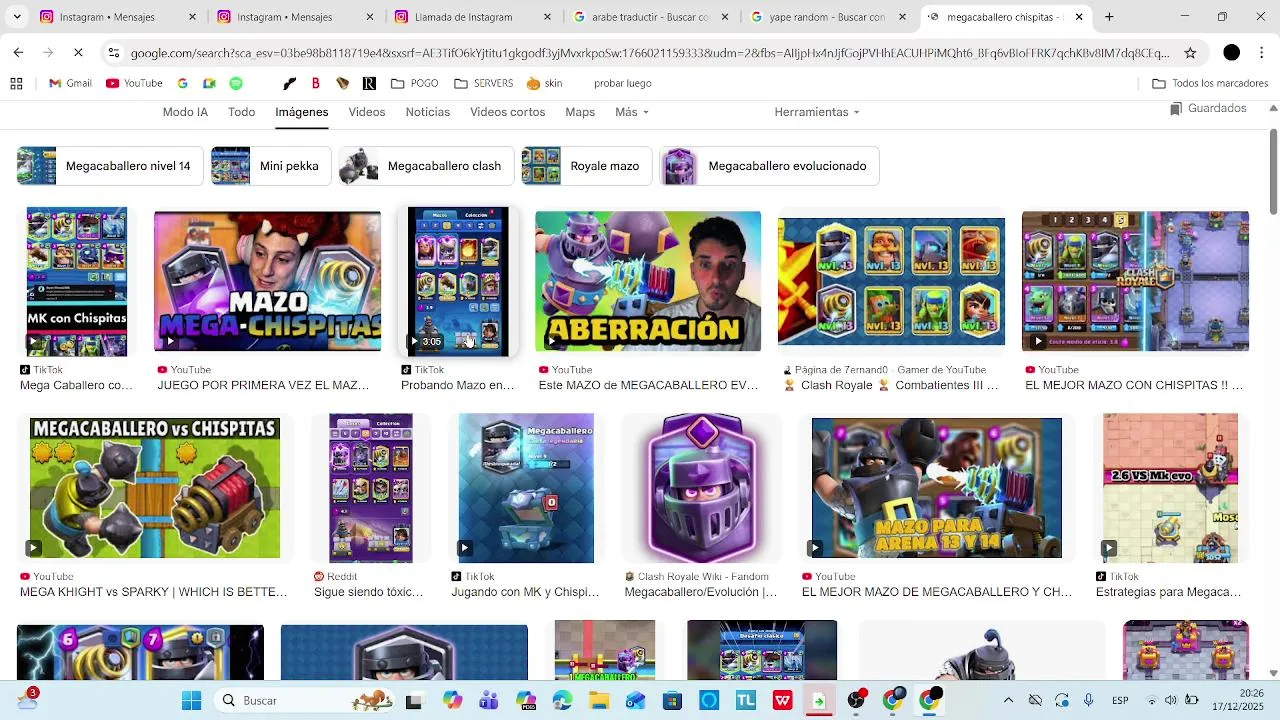Image resolution: width=1280 pixels, height=720 pixels.
Task: Click the microphone icon in system tray
Action: point(1089,700)
